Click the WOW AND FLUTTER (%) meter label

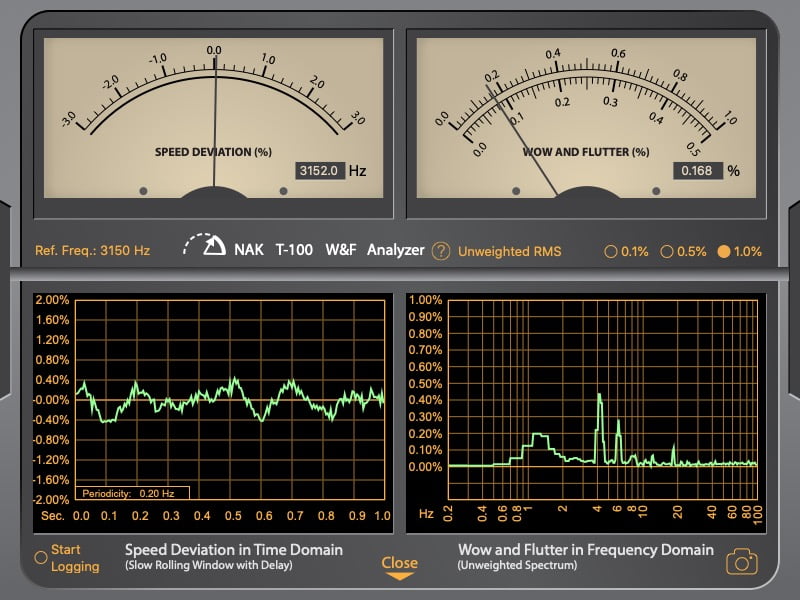586,152
